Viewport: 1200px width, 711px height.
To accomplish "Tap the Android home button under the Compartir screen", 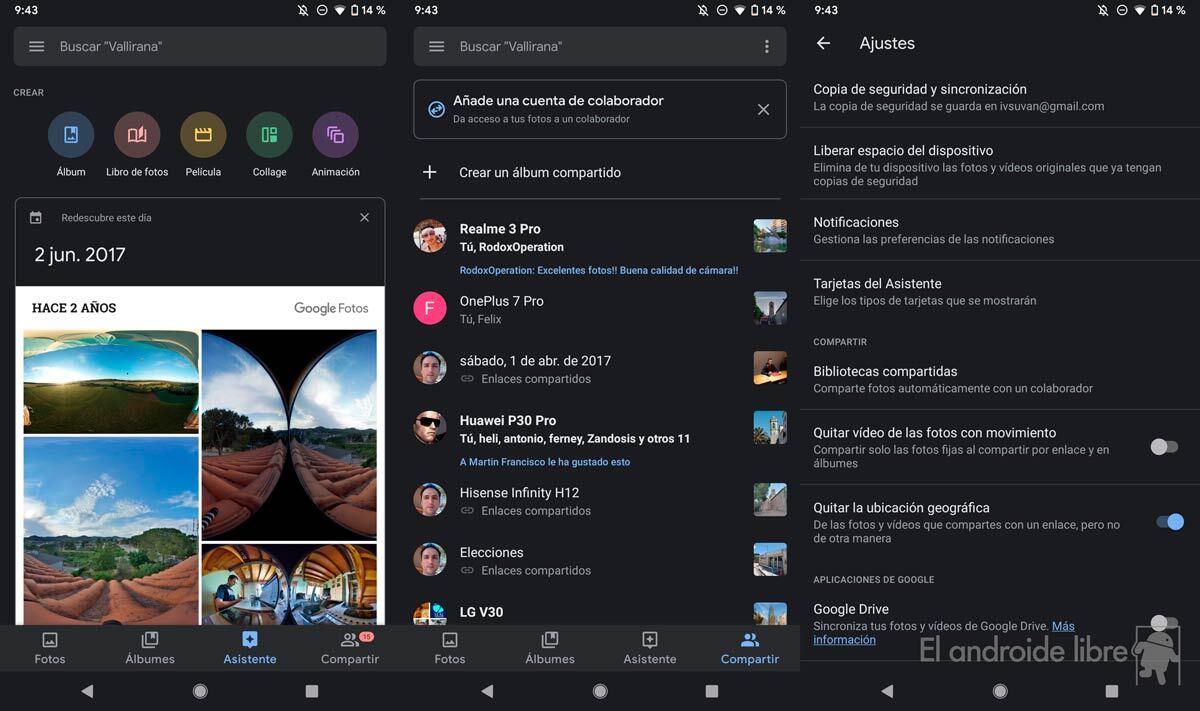I will click(600, 691).
